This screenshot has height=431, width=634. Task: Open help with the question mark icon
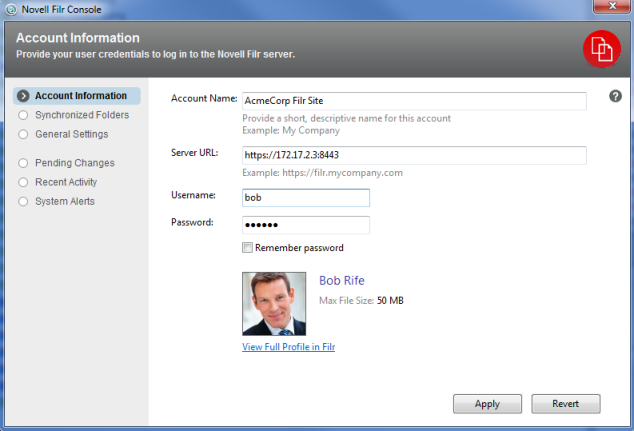click(x=616, y=96)
